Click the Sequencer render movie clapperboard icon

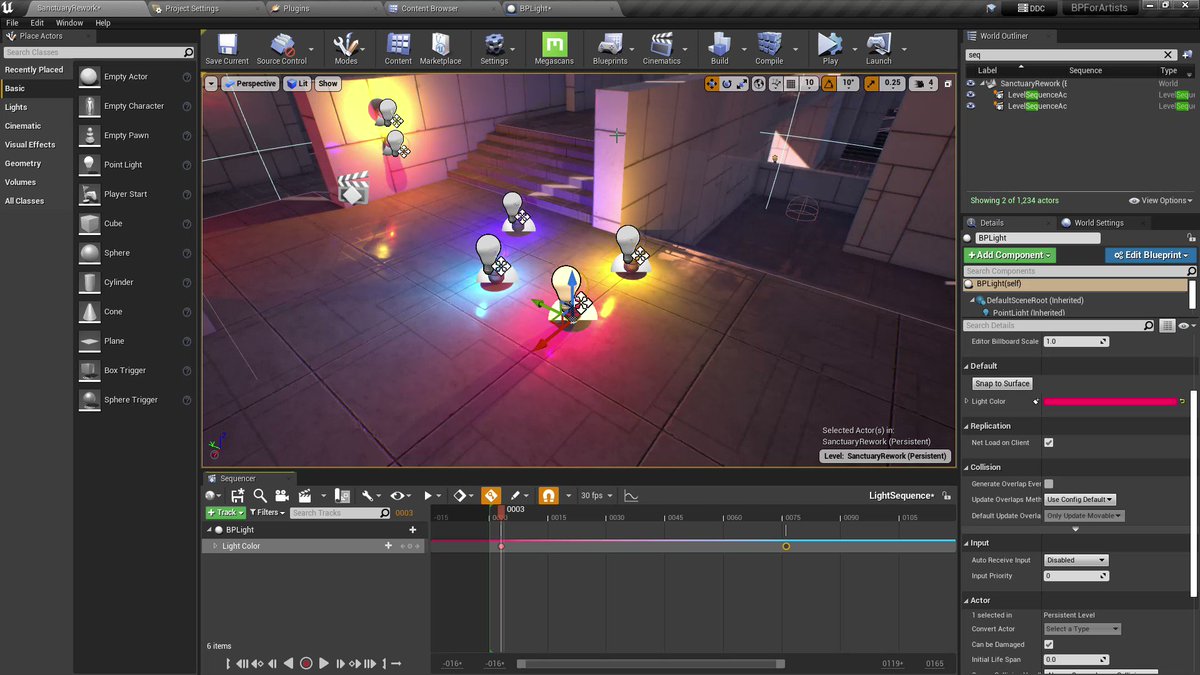click(304, 495)
